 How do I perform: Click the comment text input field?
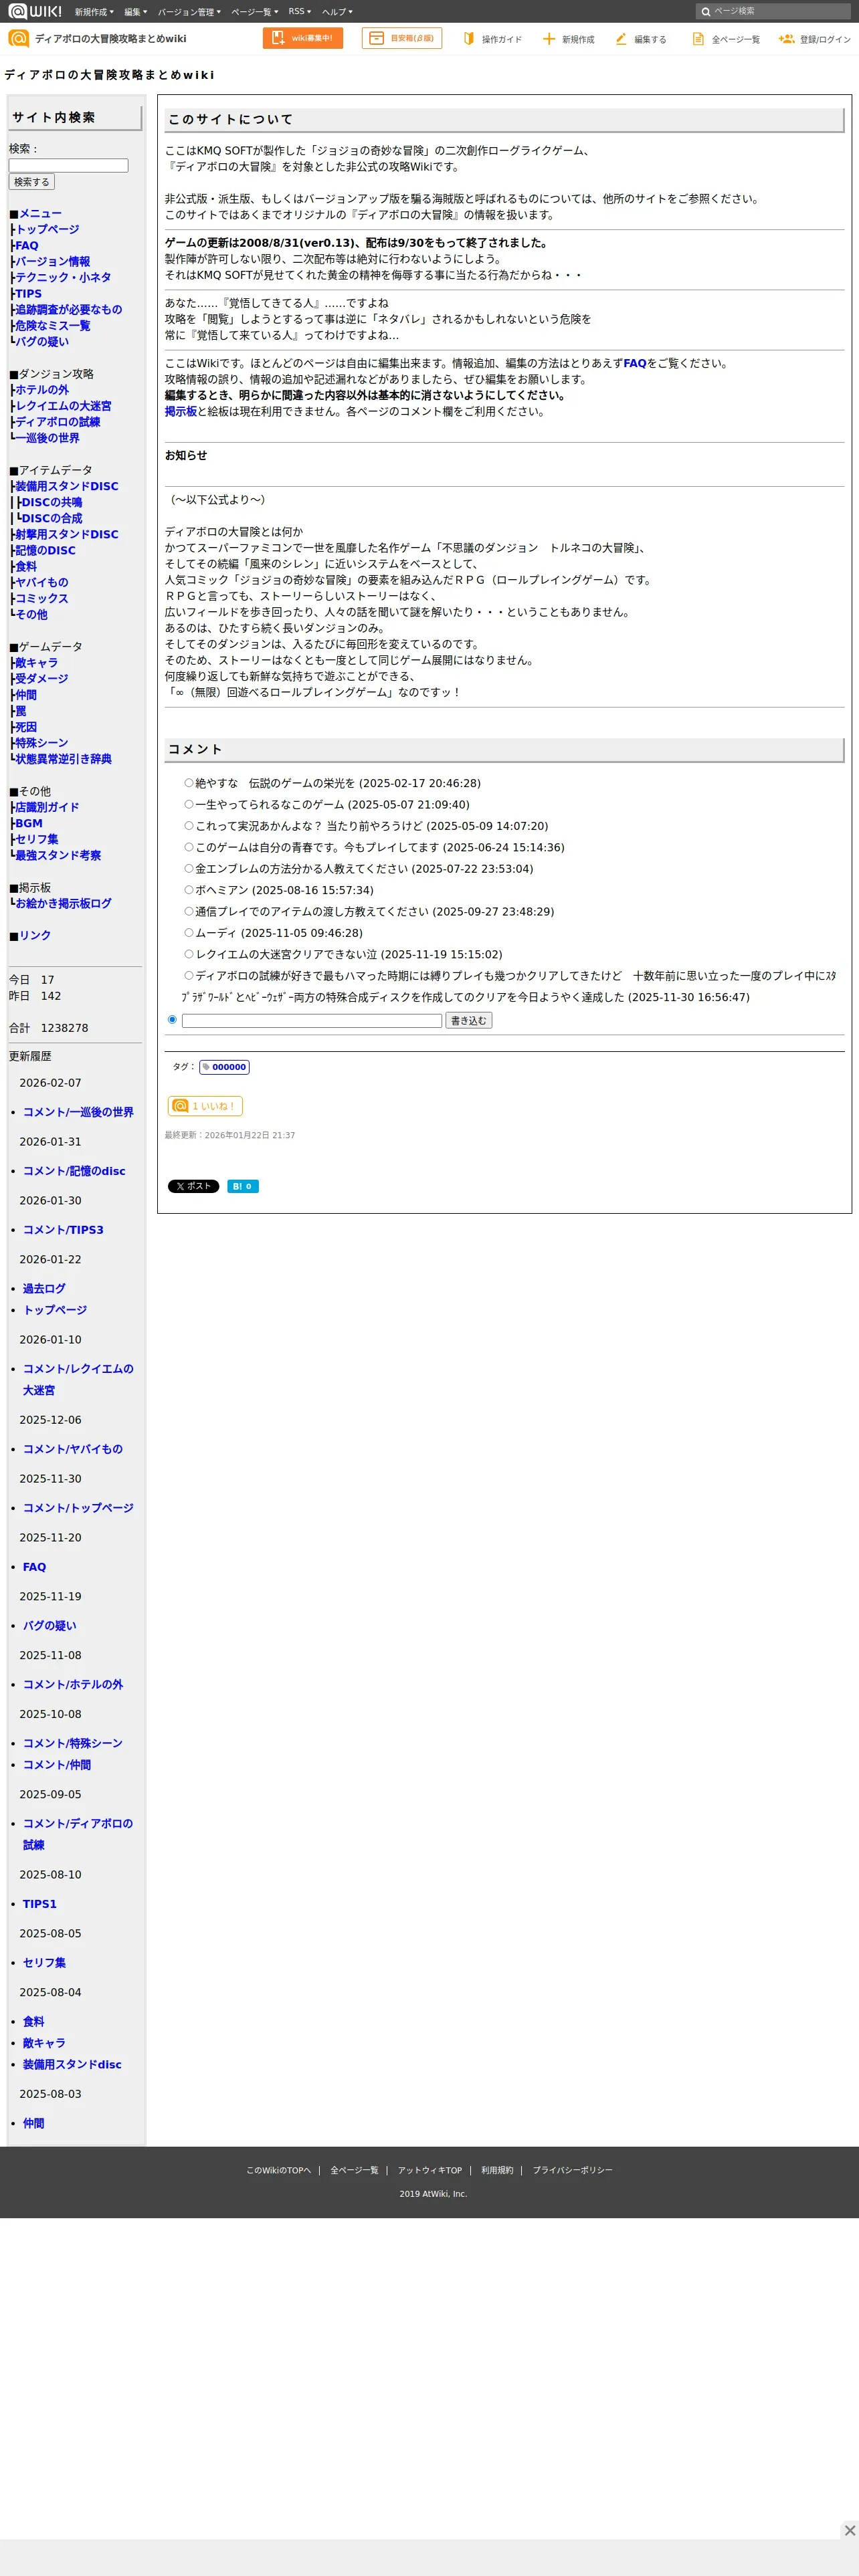pos(312,1021)
